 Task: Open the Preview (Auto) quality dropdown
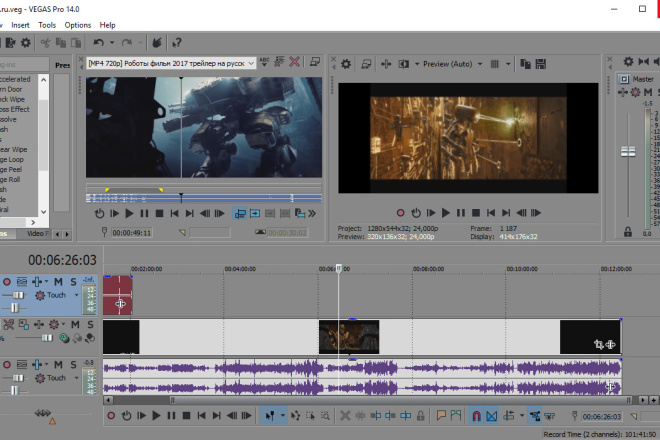(480, 64)
